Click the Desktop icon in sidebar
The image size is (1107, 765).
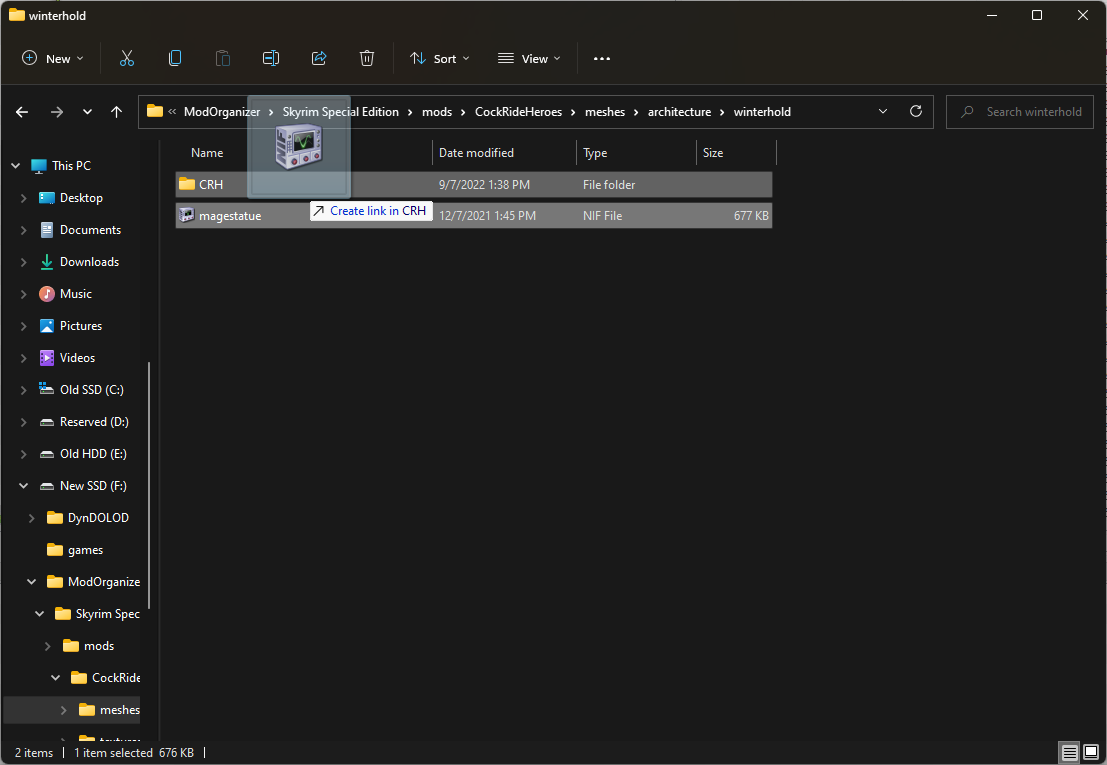coord(47,198)
